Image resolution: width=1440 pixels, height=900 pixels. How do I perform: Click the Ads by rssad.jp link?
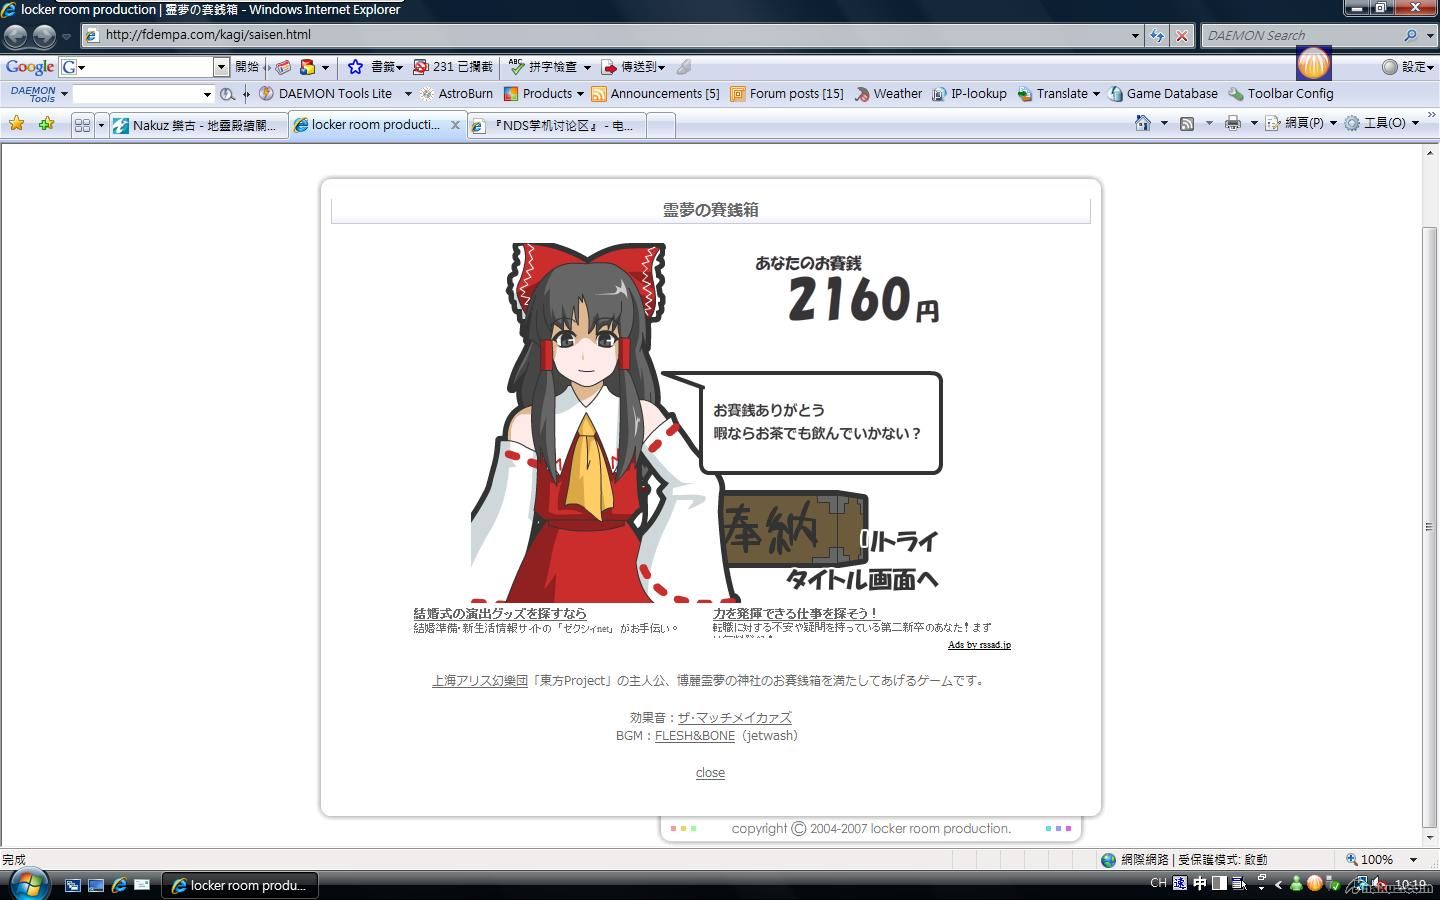(979, 645)
